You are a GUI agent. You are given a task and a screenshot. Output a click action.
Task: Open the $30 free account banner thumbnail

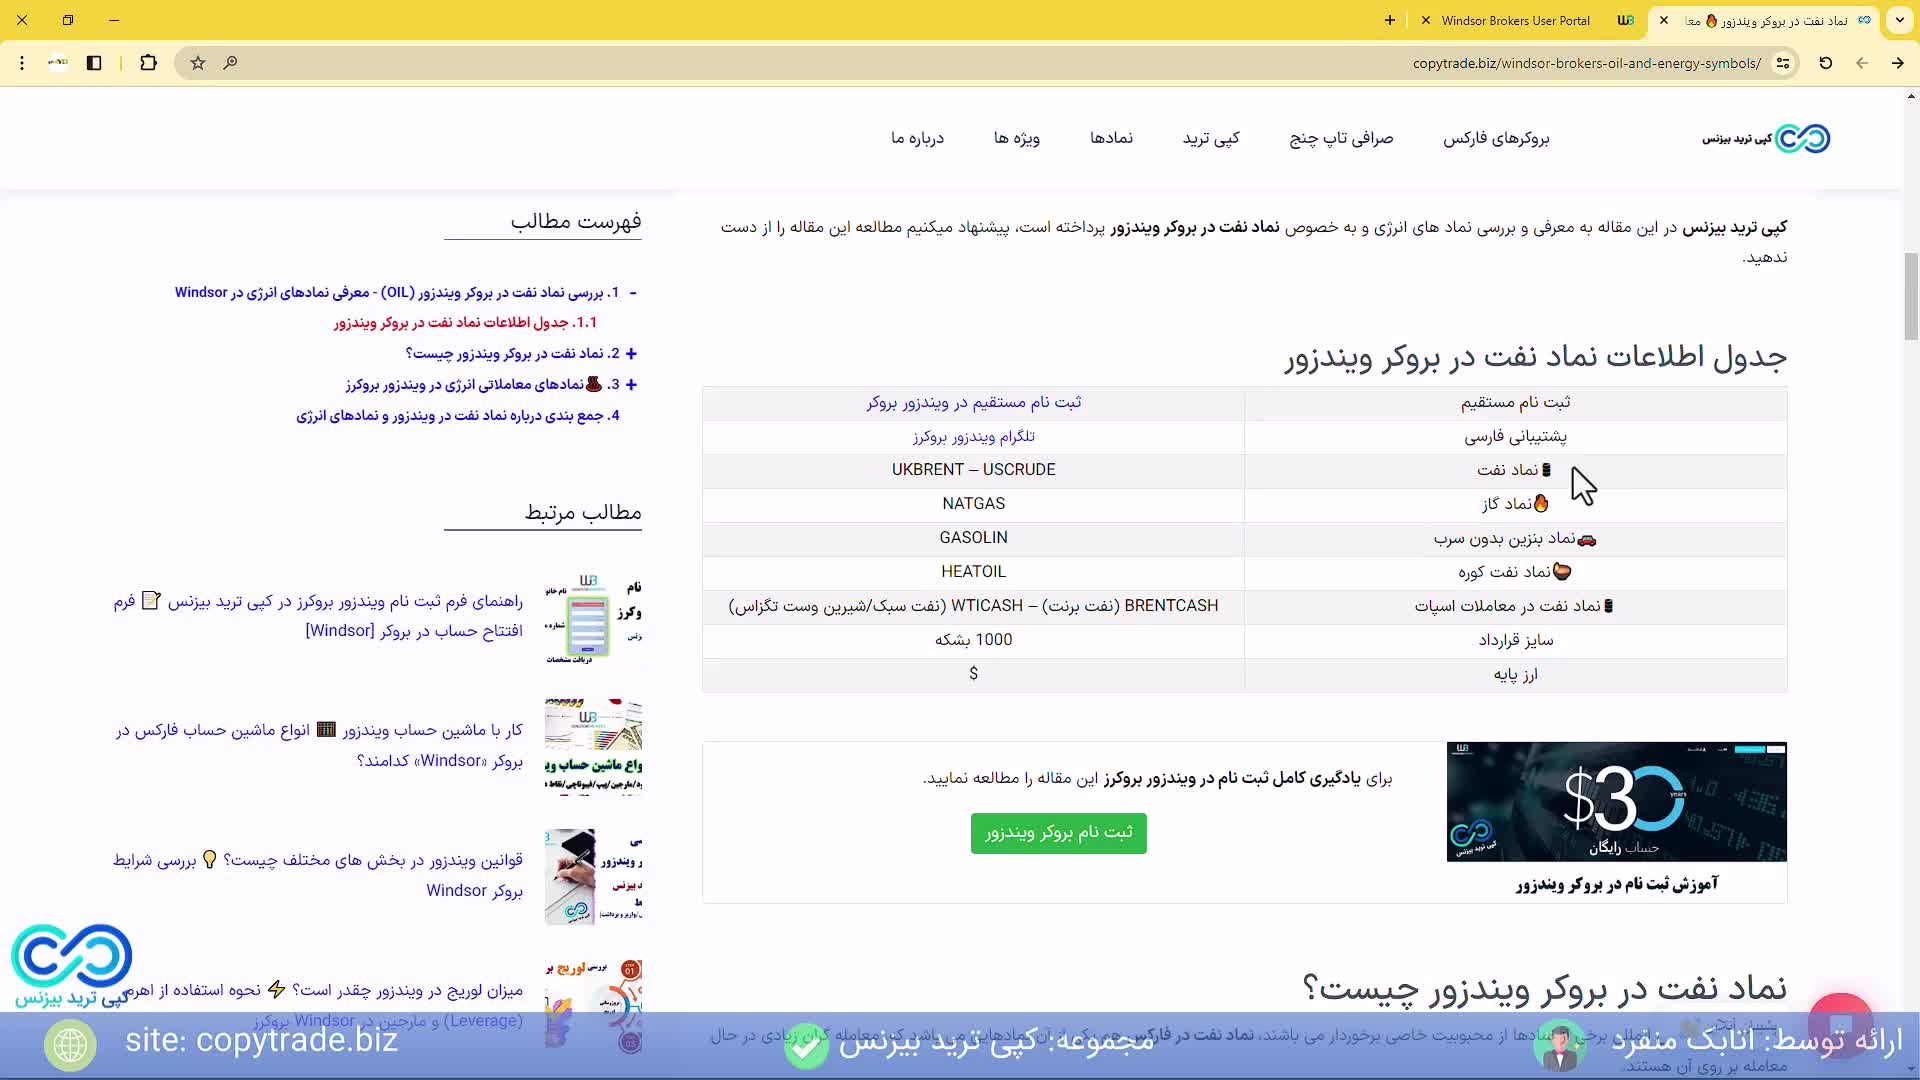1616,802
